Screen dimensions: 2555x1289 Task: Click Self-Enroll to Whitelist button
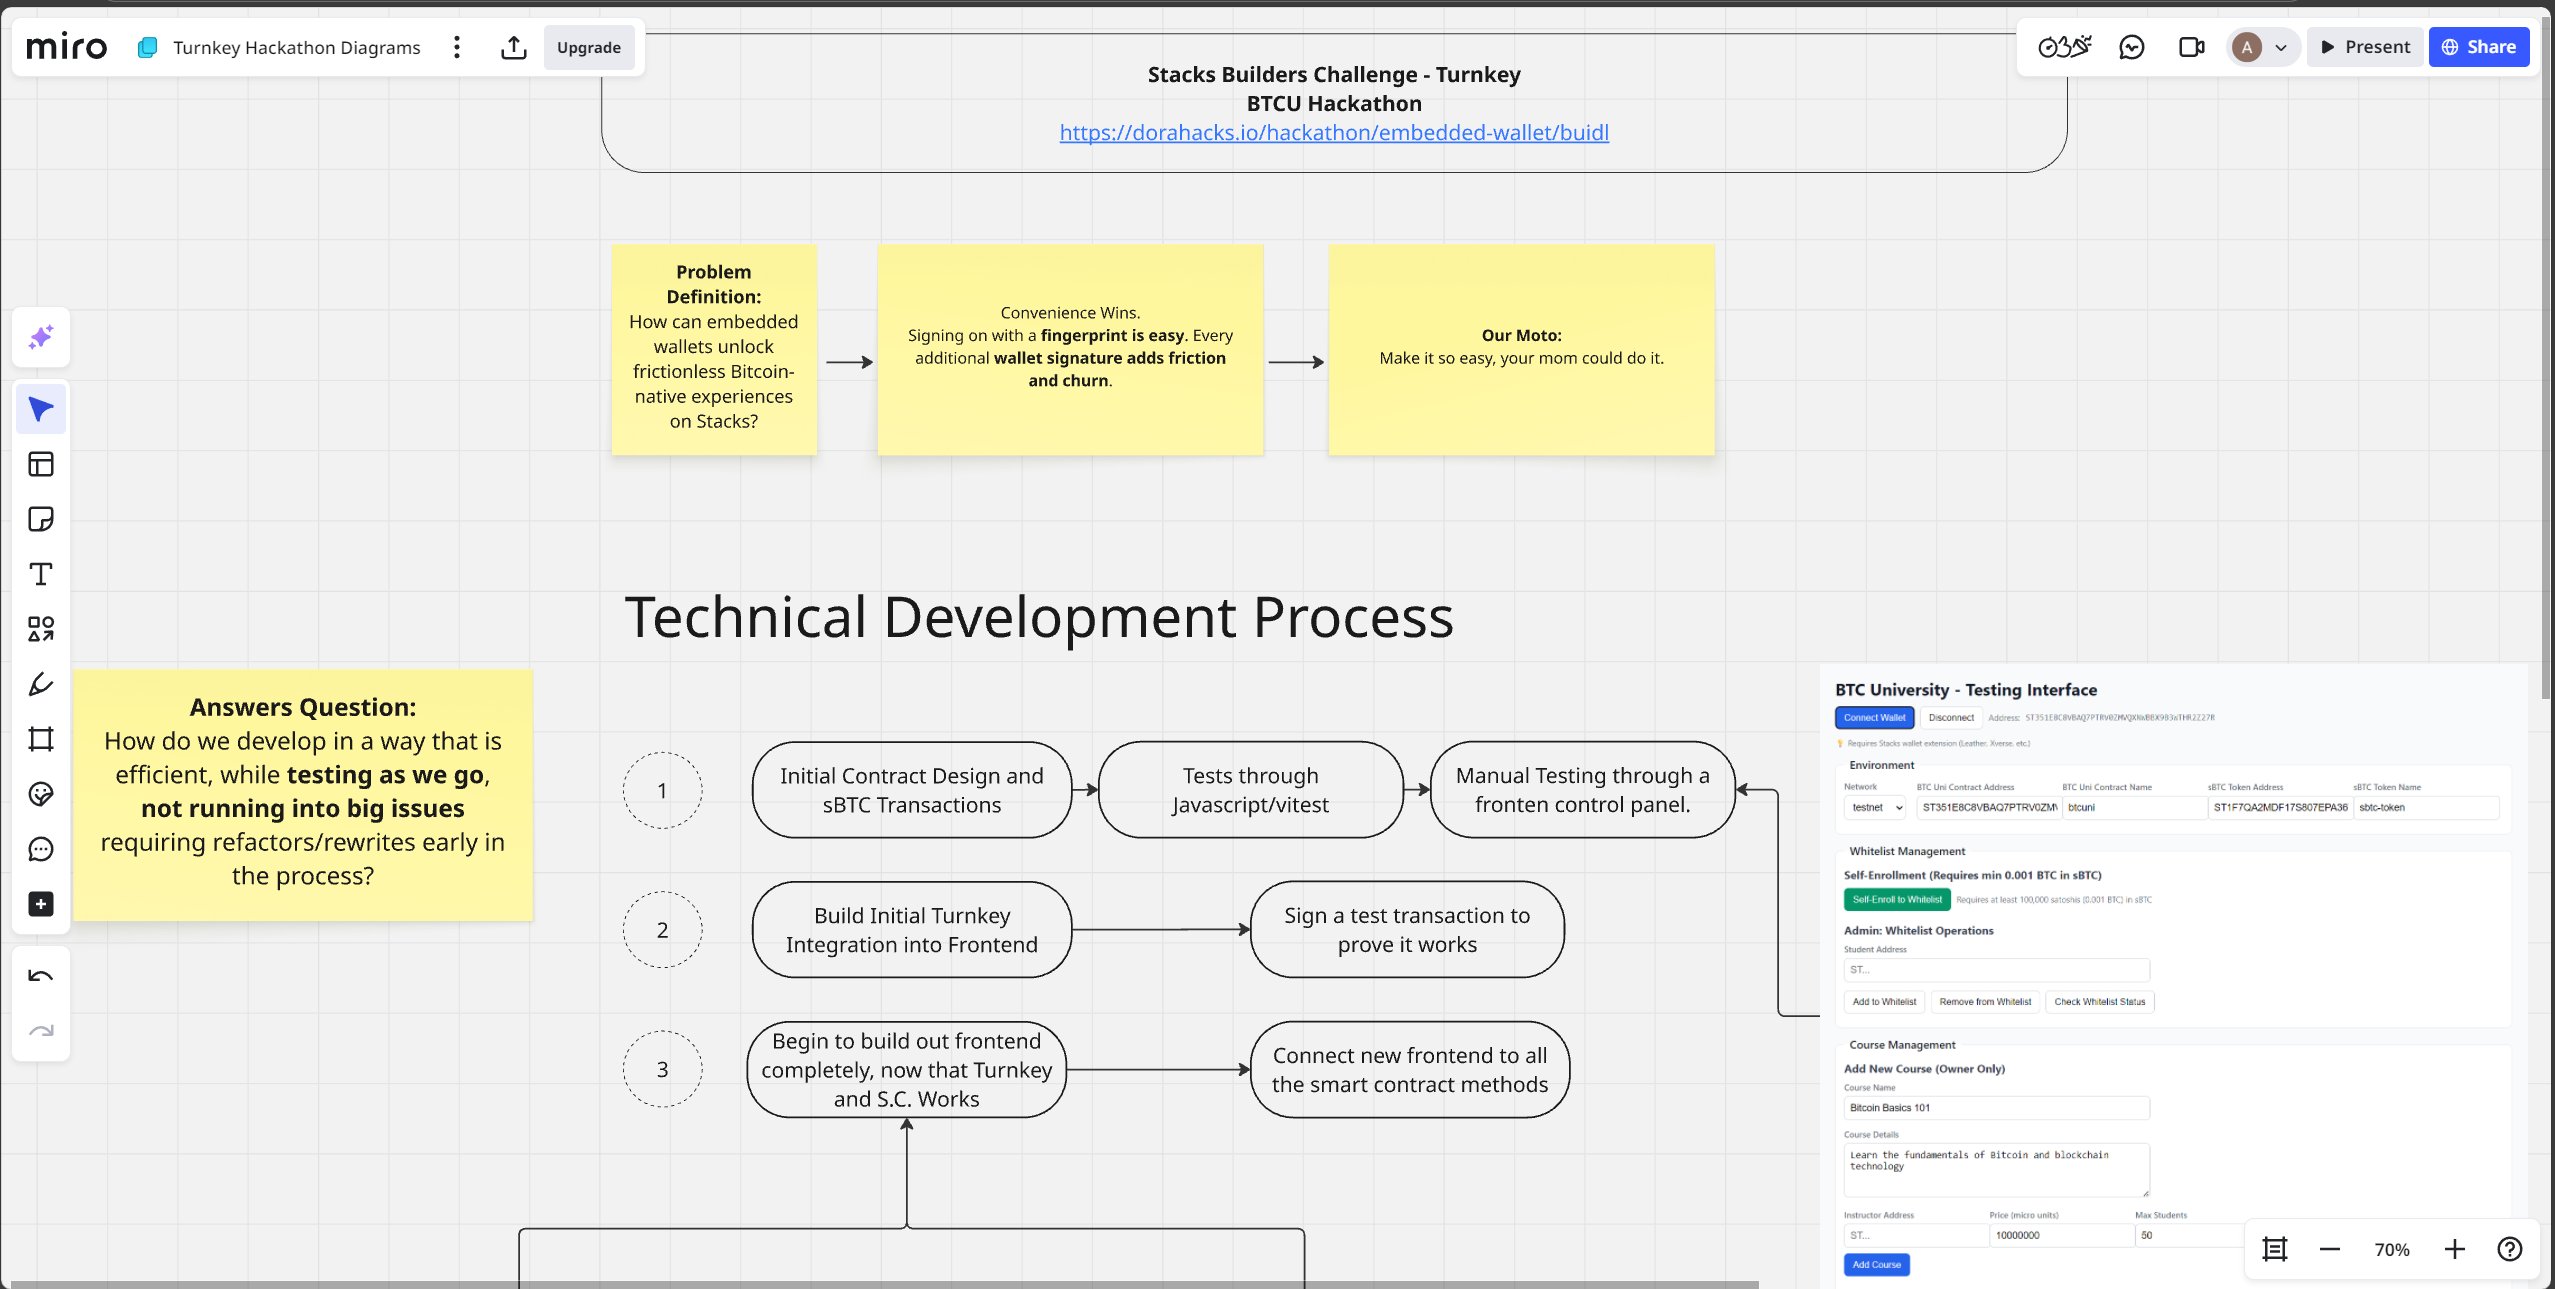coord(1897,899)
